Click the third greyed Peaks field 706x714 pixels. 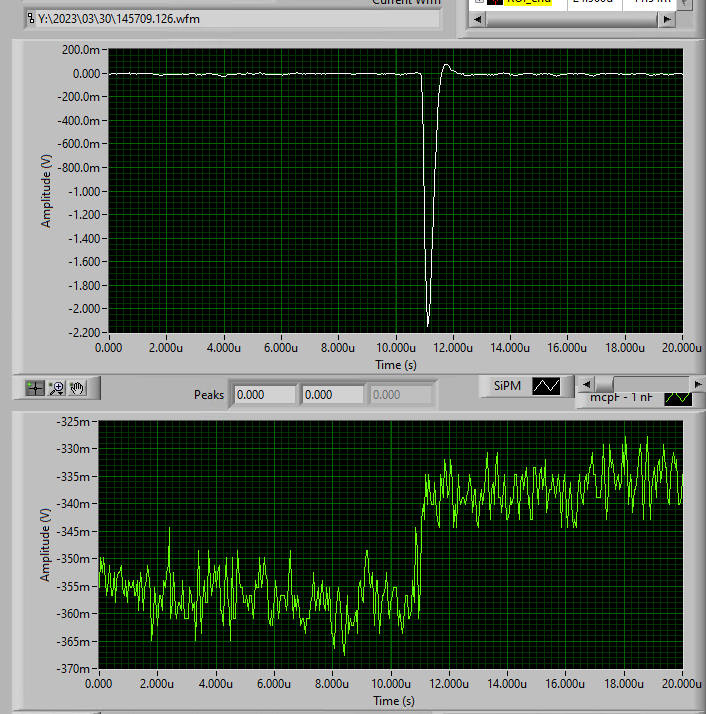coord(400,395)
